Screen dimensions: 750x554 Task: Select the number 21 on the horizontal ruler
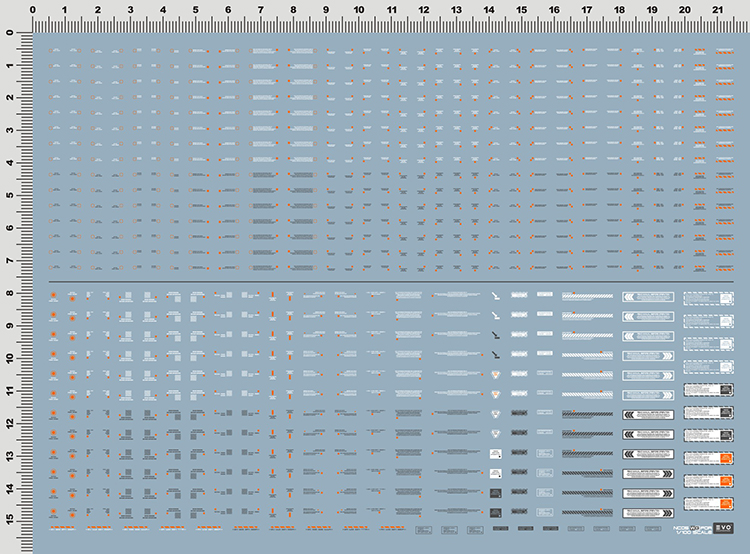(717, 10)
